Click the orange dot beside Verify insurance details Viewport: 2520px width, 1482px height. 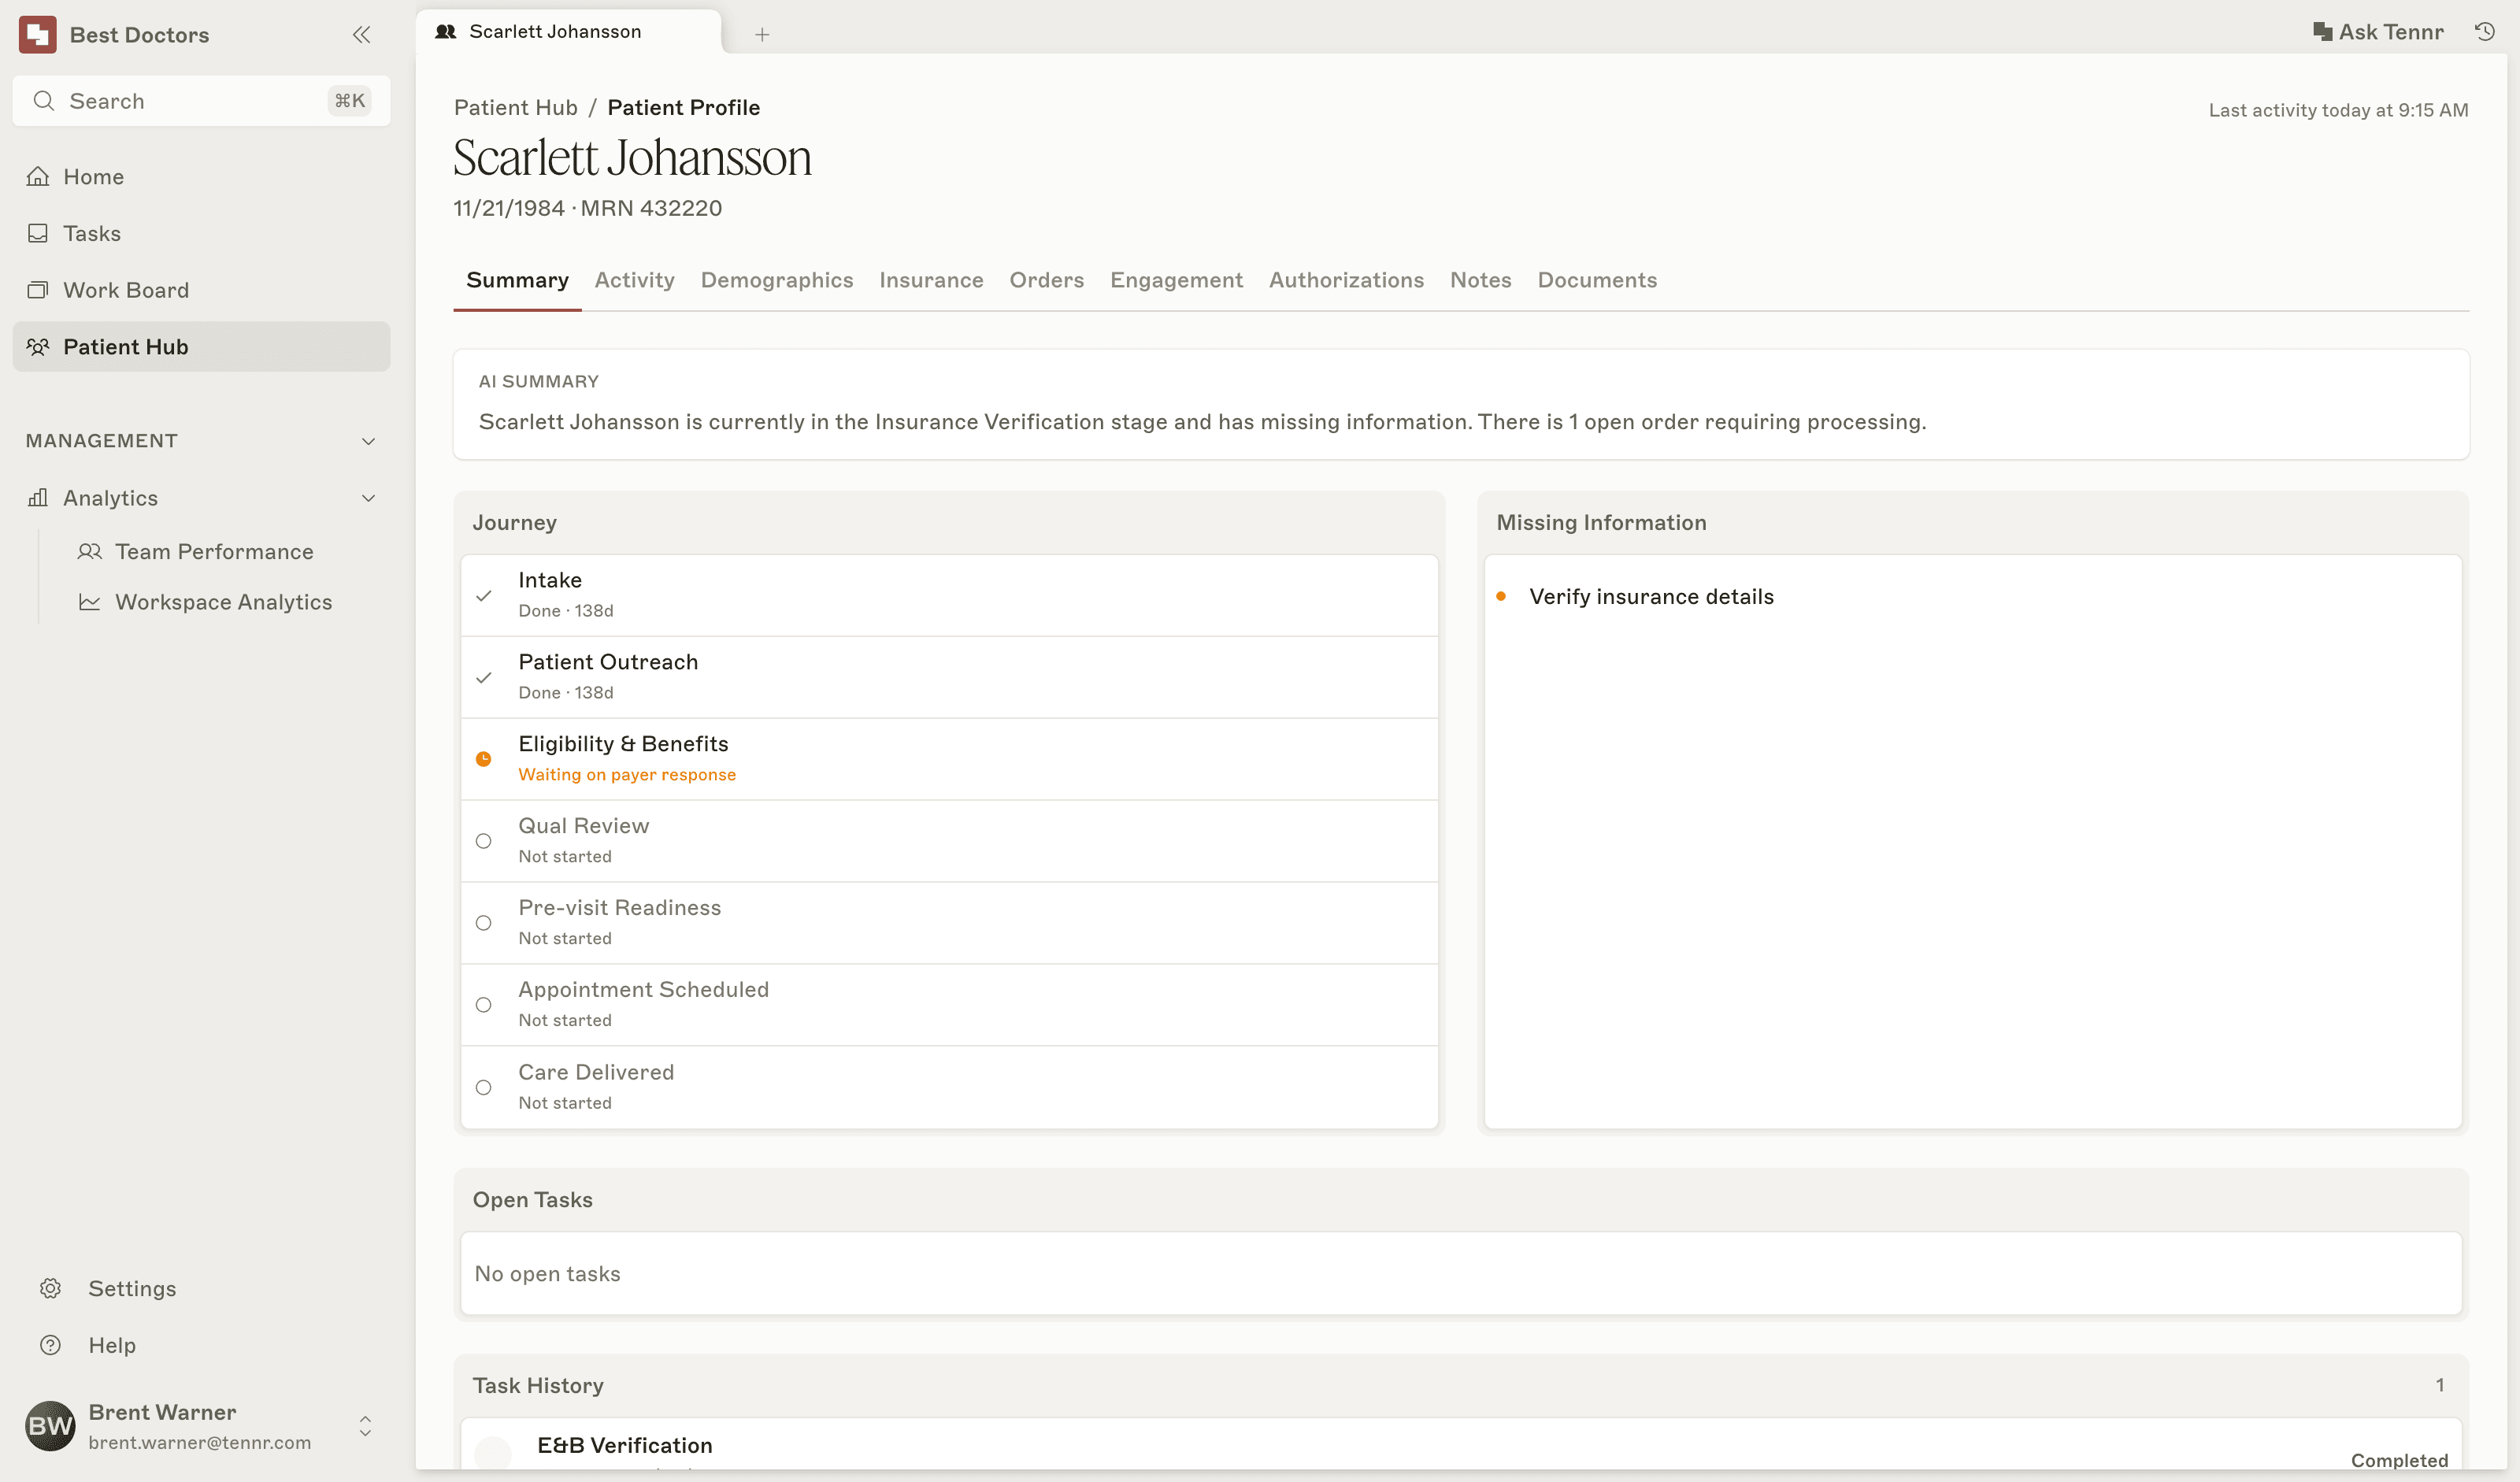pos(1501,596)
